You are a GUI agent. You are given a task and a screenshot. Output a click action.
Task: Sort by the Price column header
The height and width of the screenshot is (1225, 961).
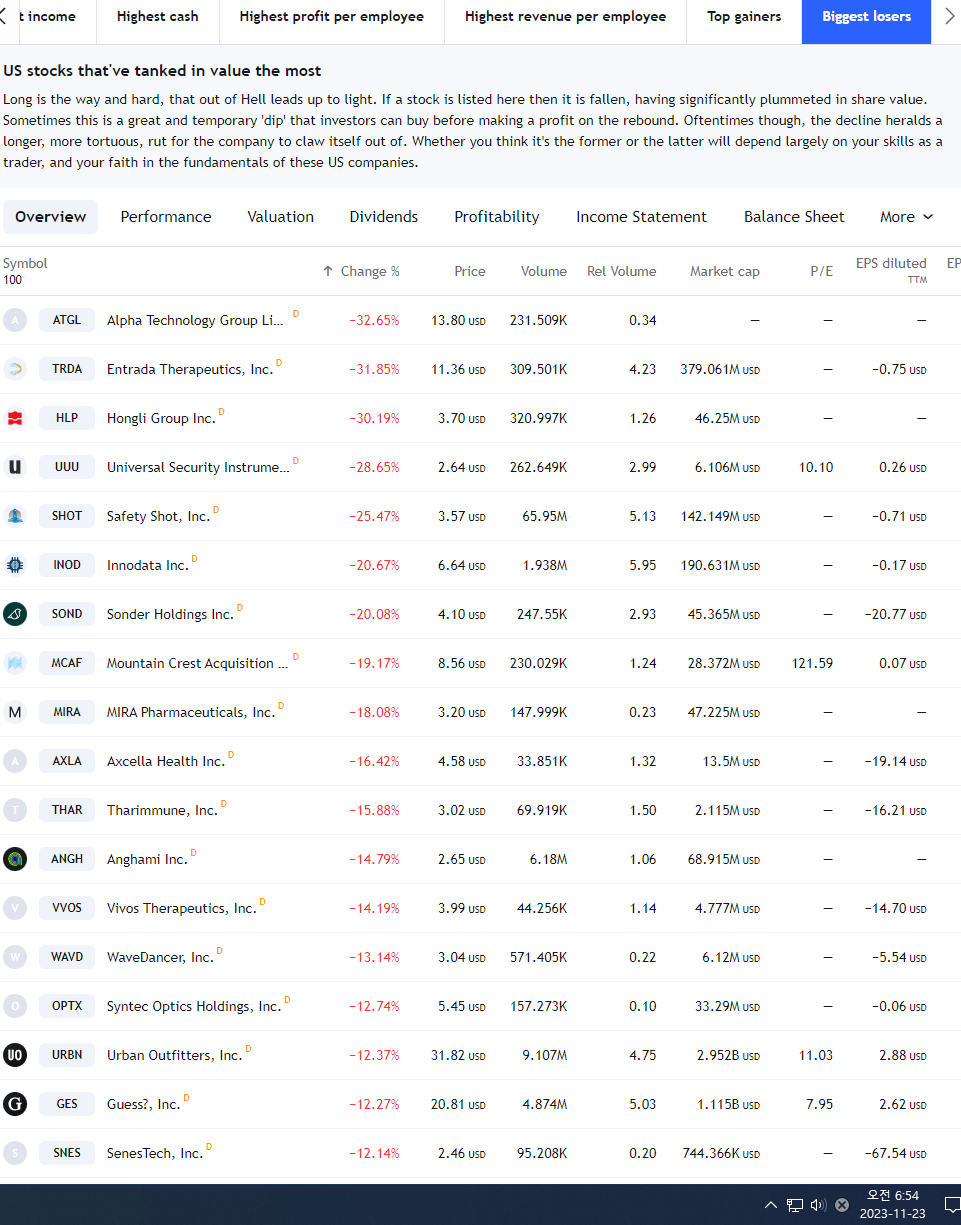click(x=469, y=271)
